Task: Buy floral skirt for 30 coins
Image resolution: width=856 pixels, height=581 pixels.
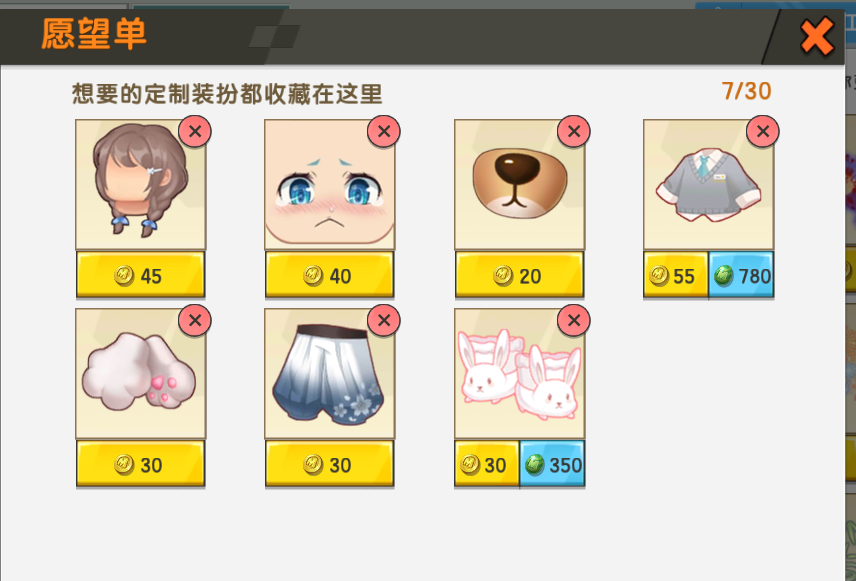Action: tap(329, 464)
